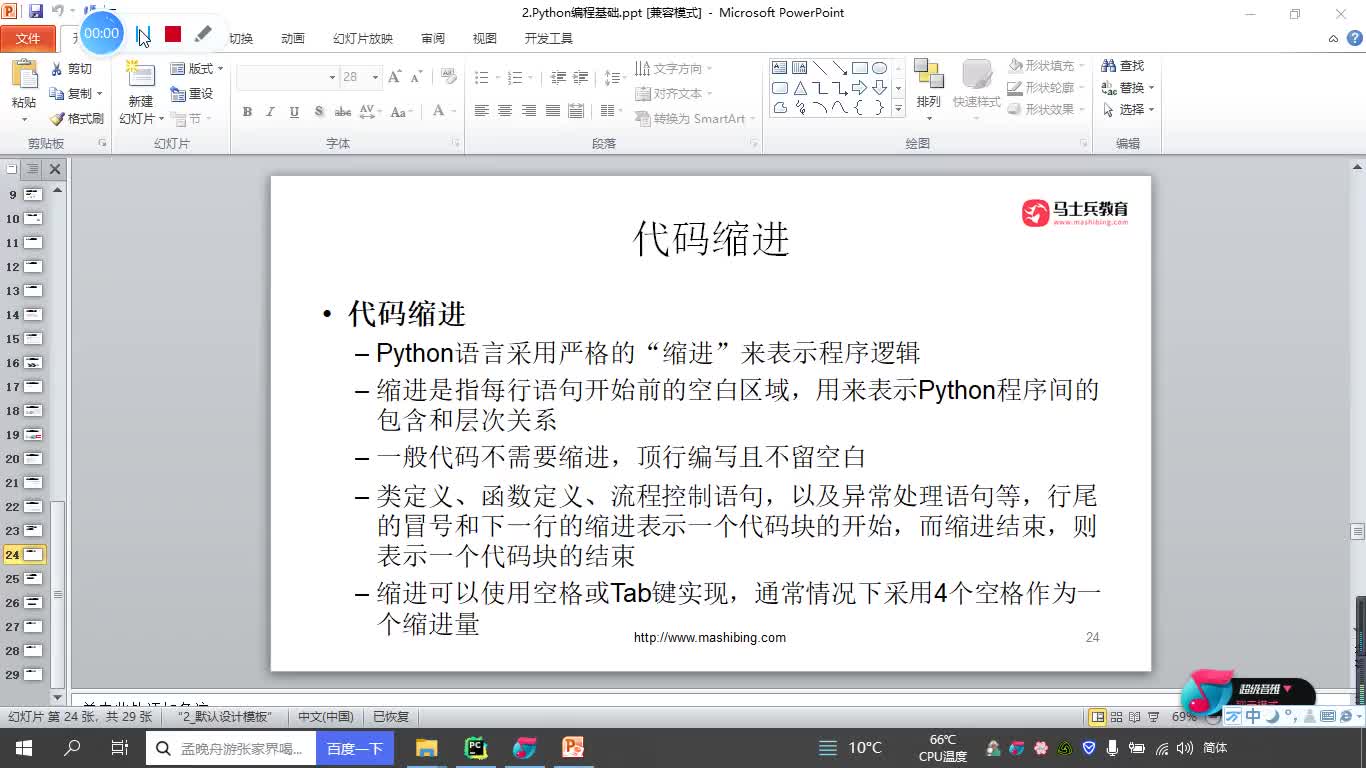Click the pen annotation tool on recorder

click(x=203, y=34)
